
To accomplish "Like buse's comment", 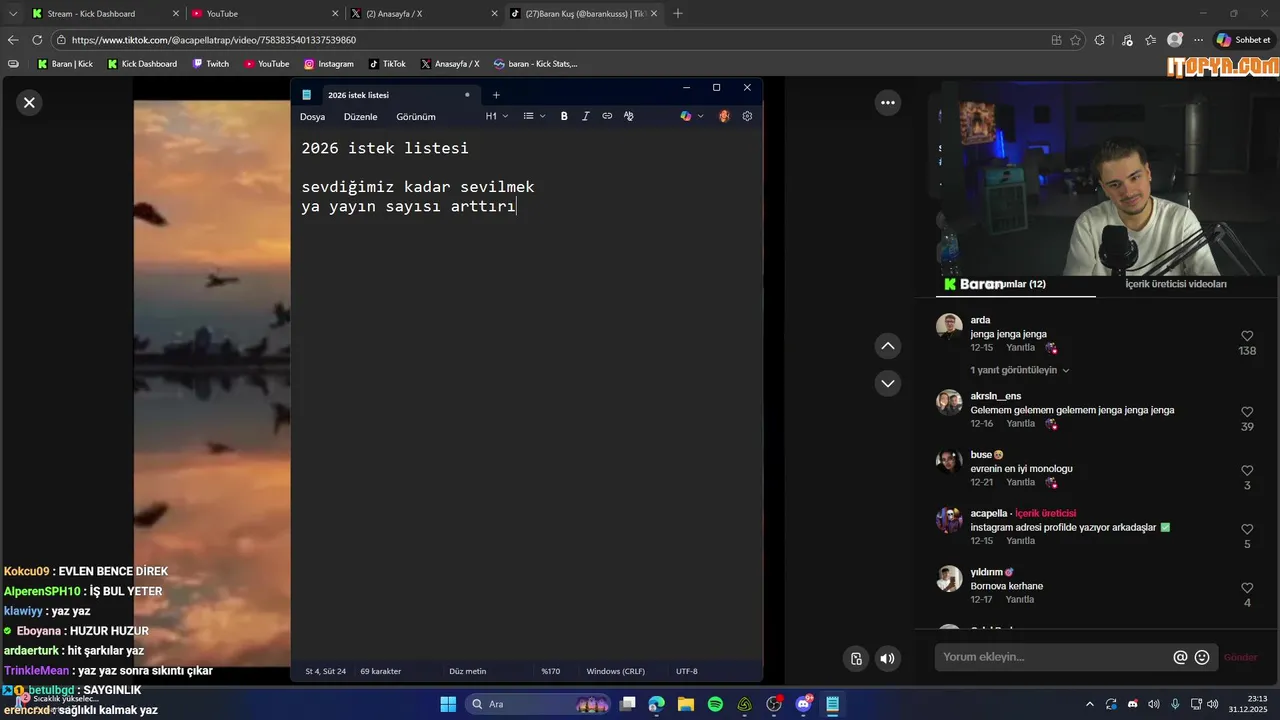I will [x=1247, y=471].
